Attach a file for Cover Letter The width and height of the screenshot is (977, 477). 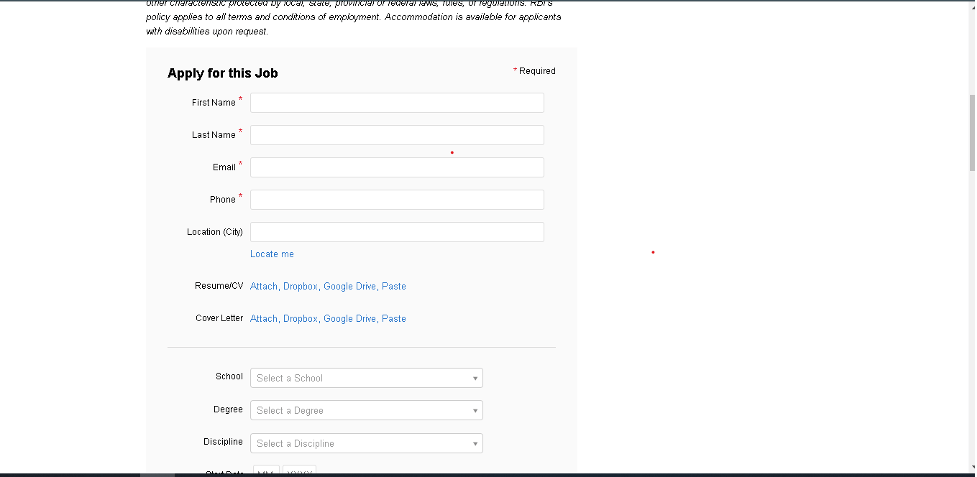pyautogui.click(x=264, y=319)
